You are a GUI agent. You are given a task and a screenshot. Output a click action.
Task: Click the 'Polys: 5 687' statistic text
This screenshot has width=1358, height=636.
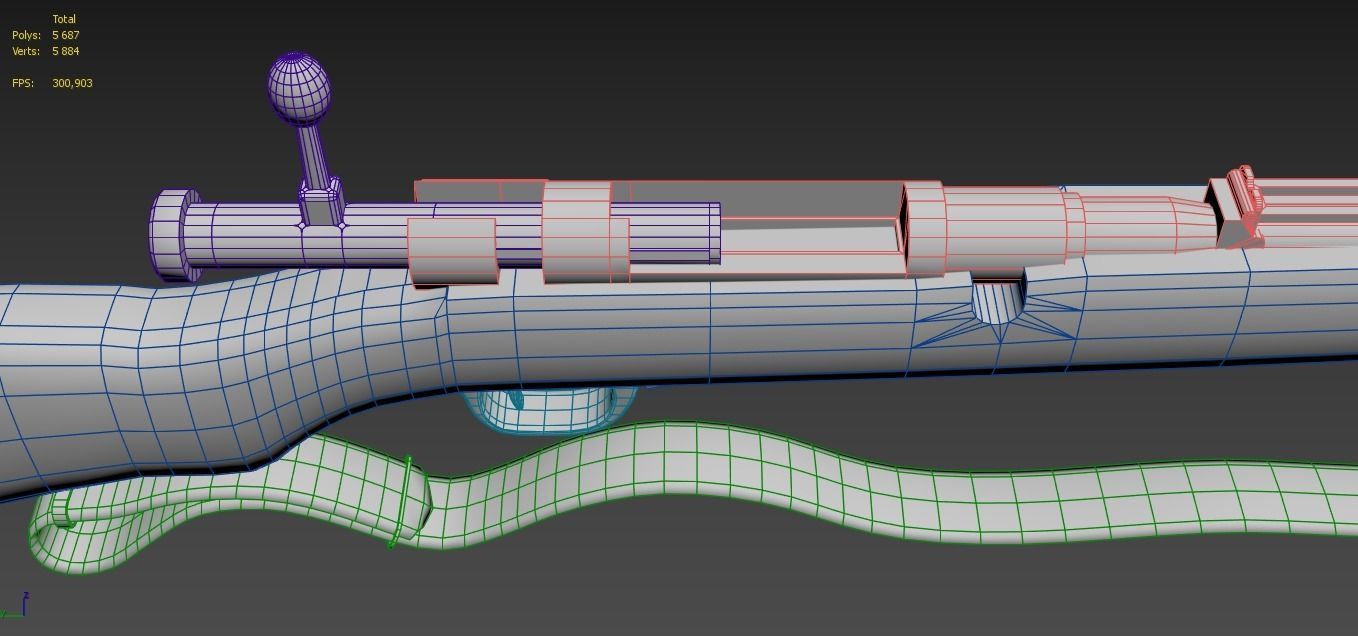point(46,35)
